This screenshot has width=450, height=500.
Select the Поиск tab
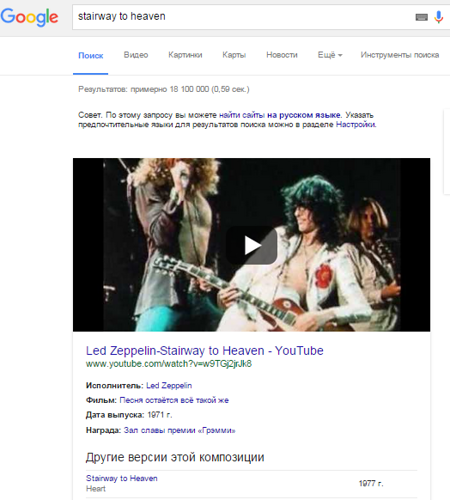coord(91,55)
